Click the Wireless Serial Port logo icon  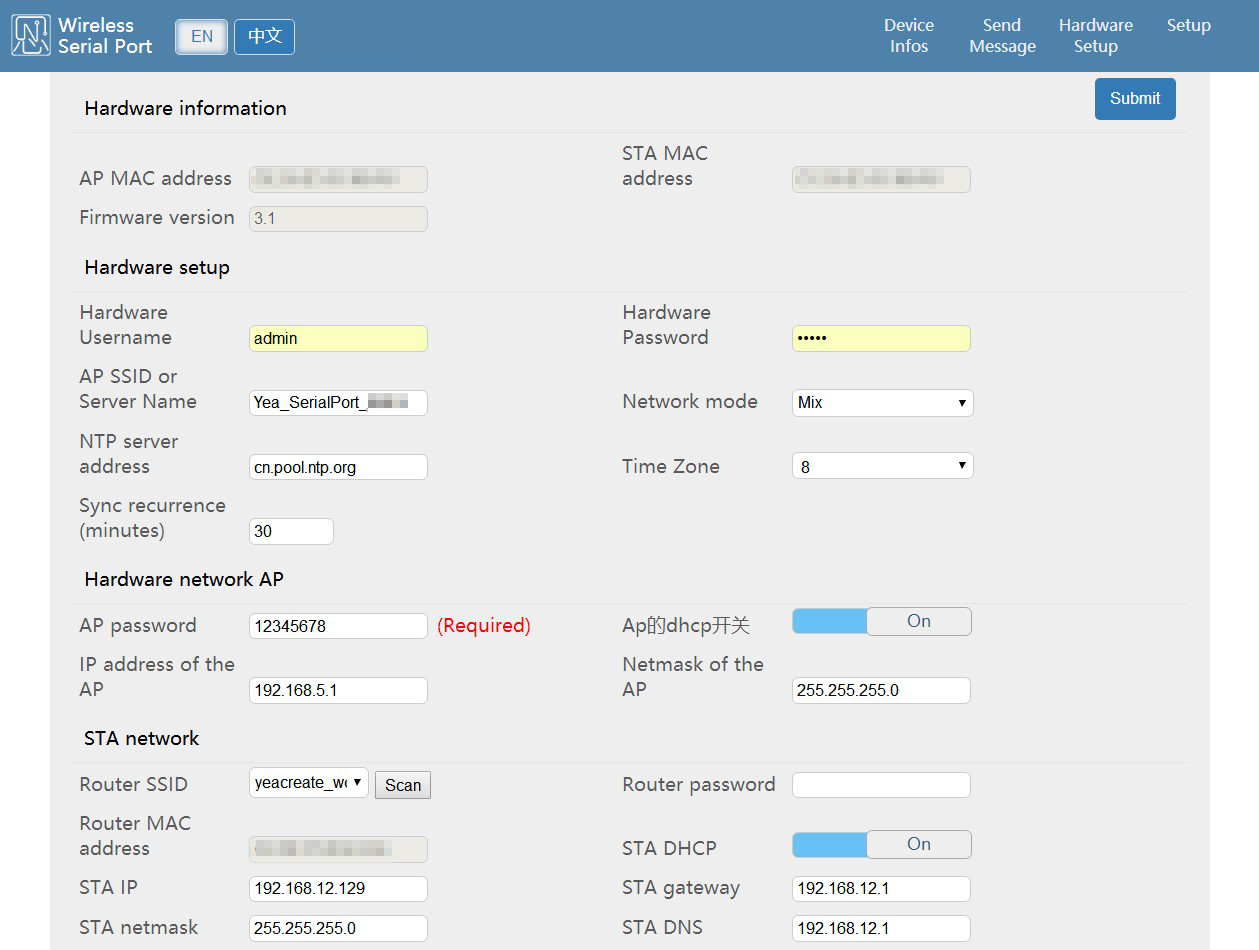pos(30,36)
